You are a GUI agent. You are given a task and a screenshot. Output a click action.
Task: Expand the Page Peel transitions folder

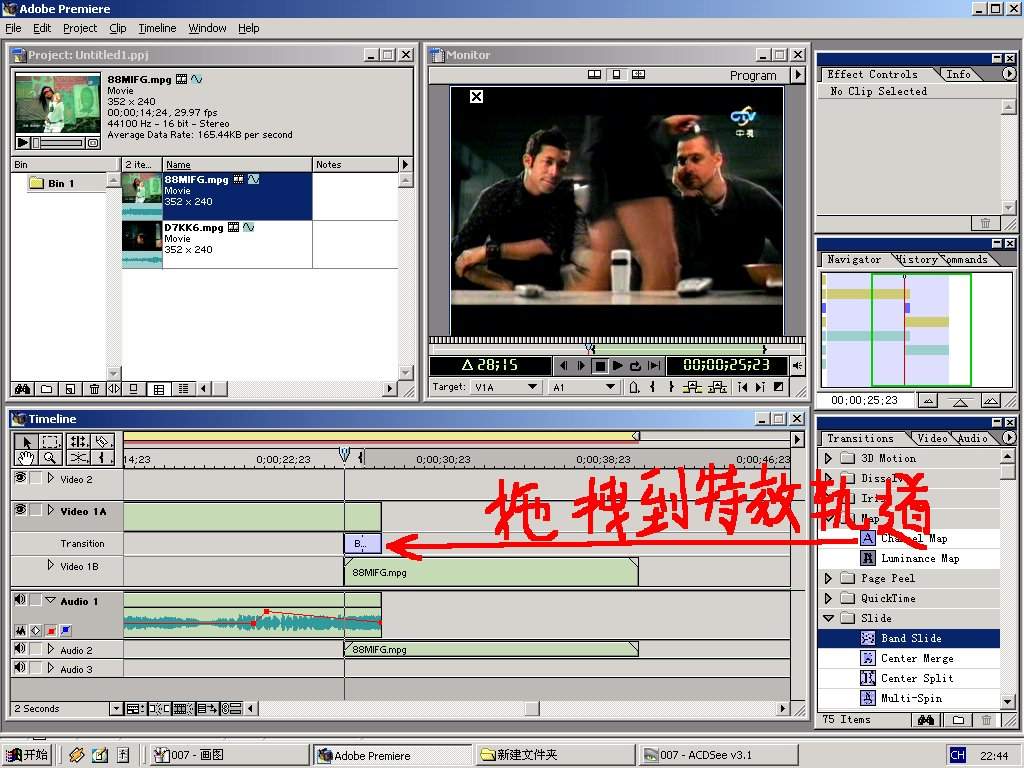(828, 578)
